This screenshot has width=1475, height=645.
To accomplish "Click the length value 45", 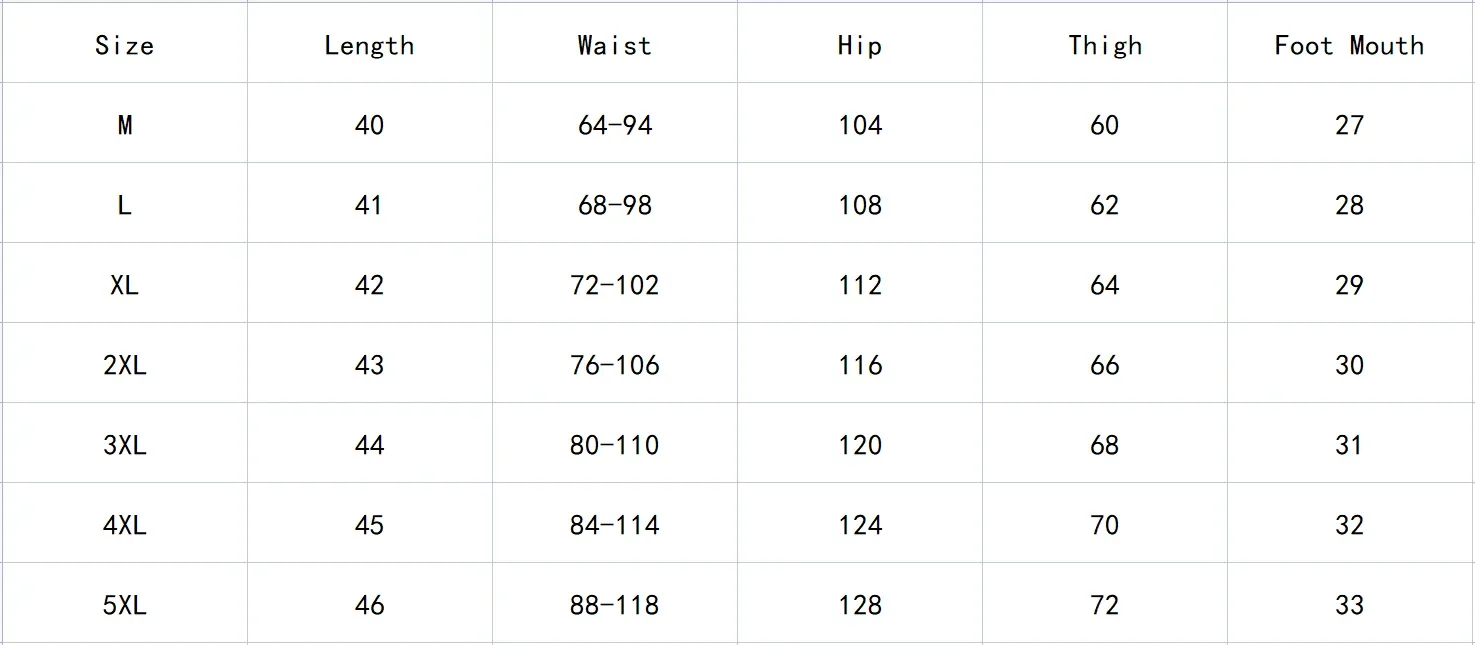I will click(x=369, y=525).
